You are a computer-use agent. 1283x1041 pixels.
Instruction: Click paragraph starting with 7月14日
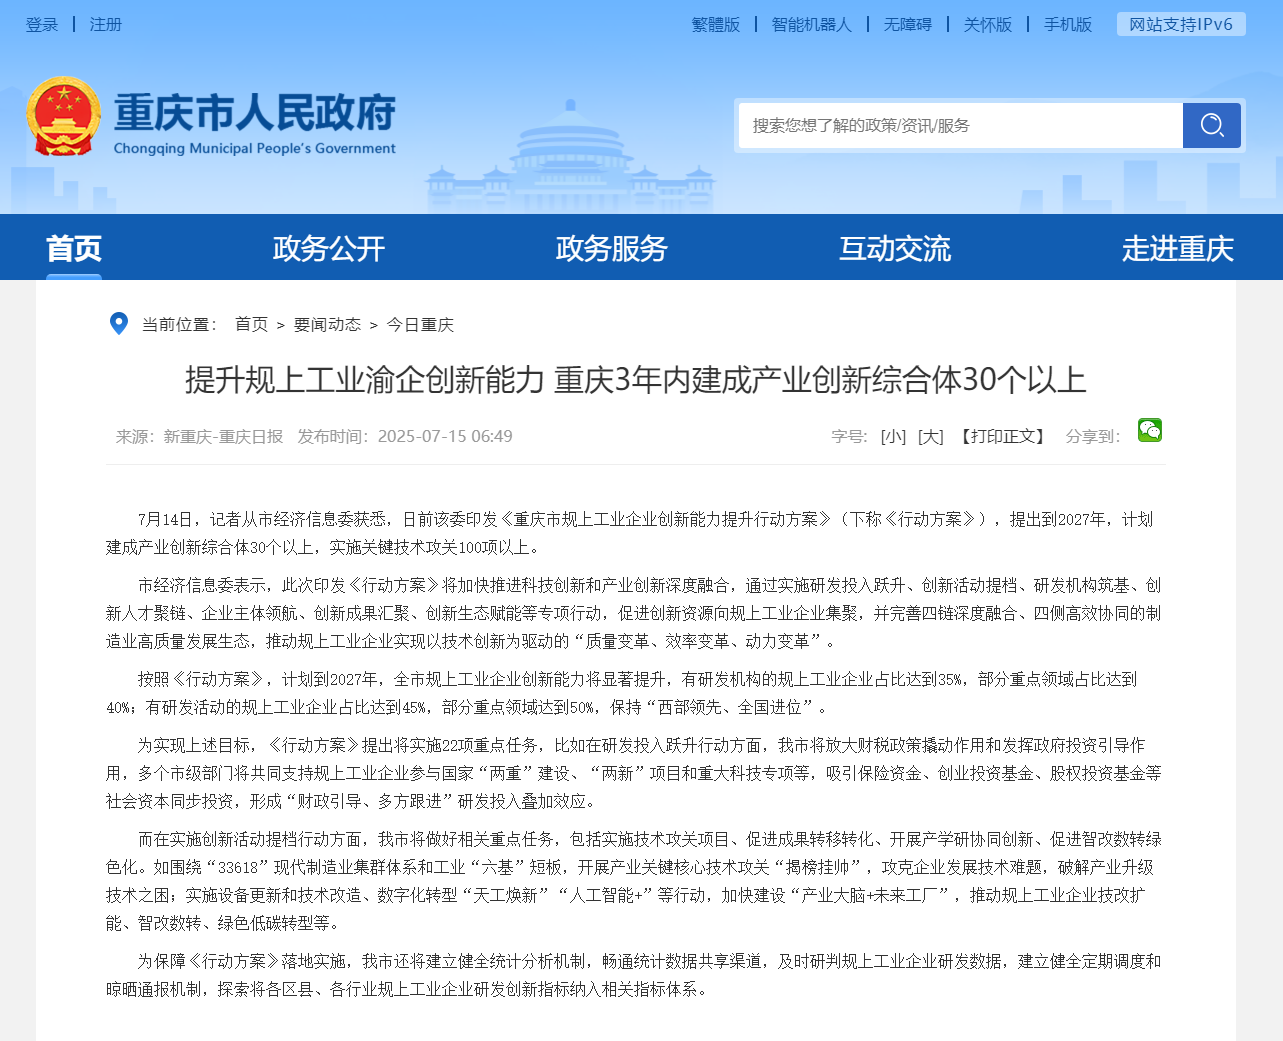[x=636, y=533]
